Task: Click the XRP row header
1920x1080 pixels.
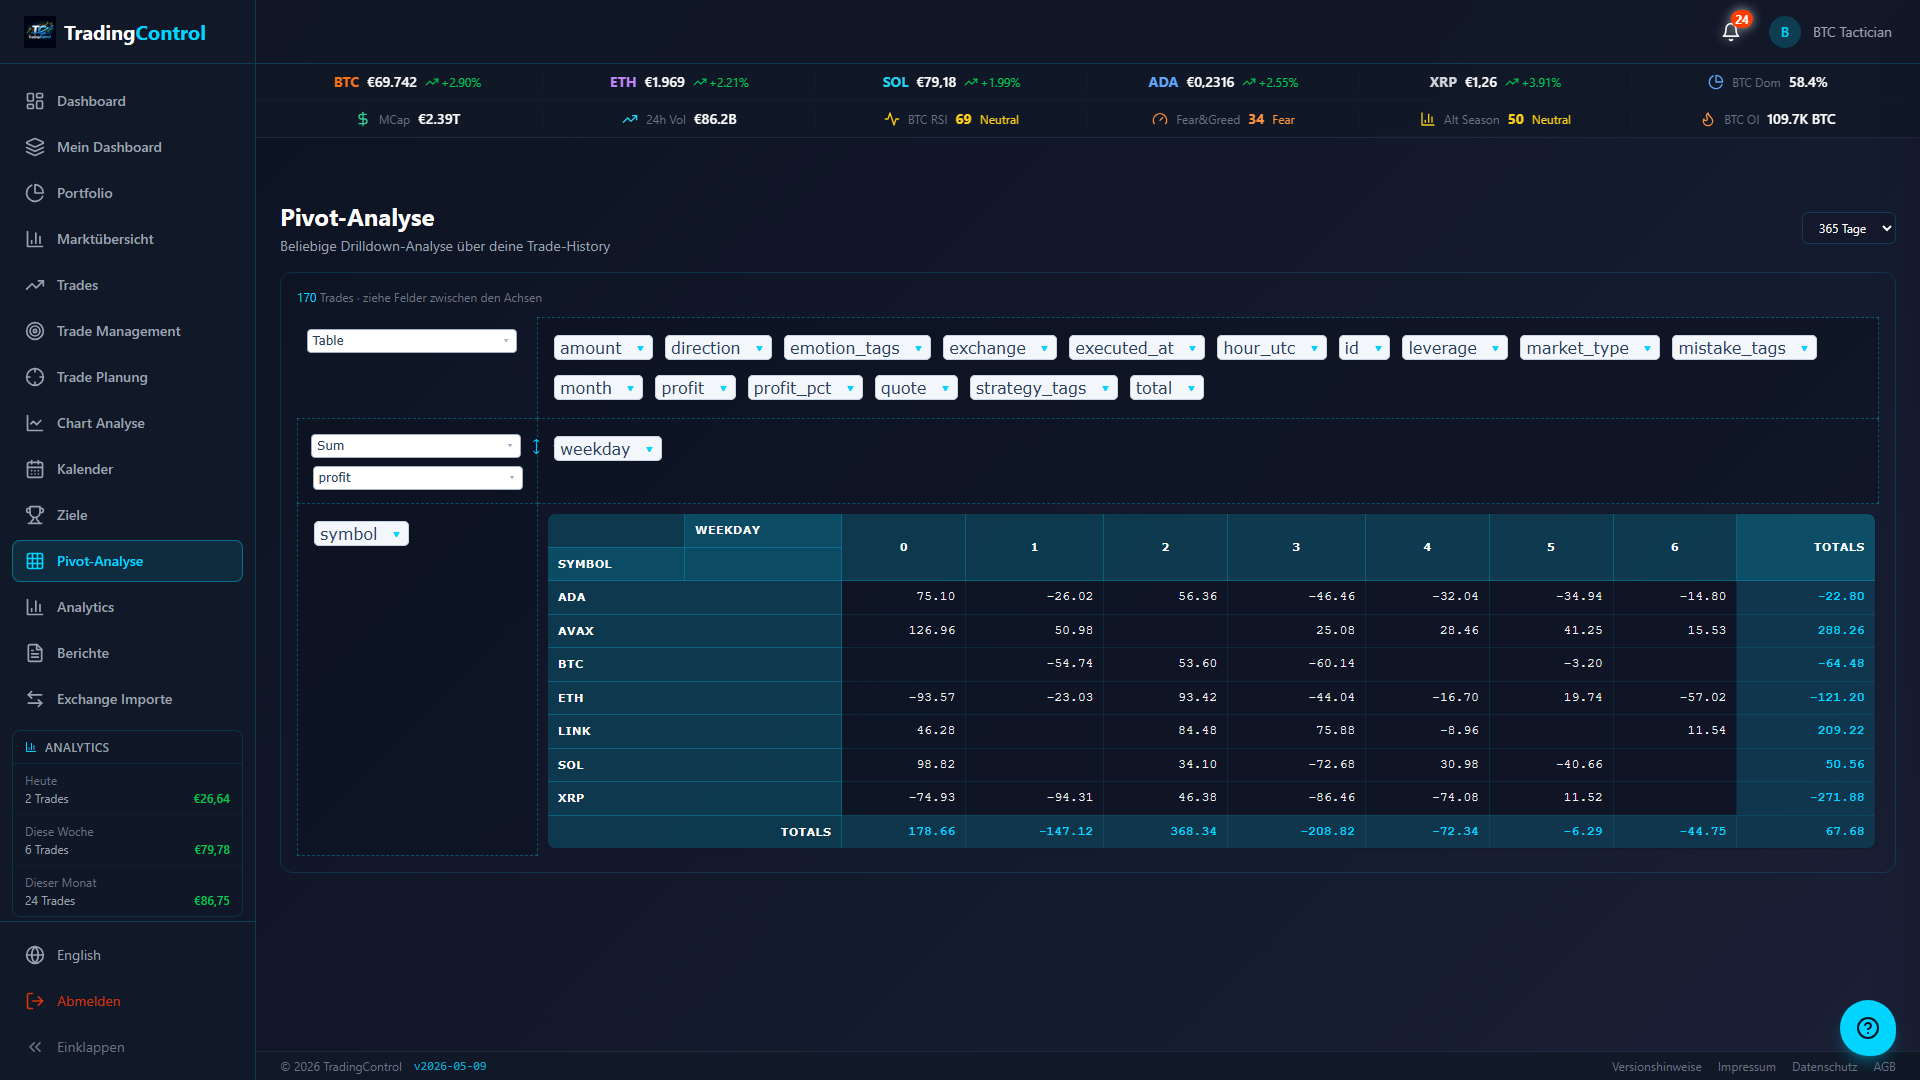Action: [x=694, y=798]
